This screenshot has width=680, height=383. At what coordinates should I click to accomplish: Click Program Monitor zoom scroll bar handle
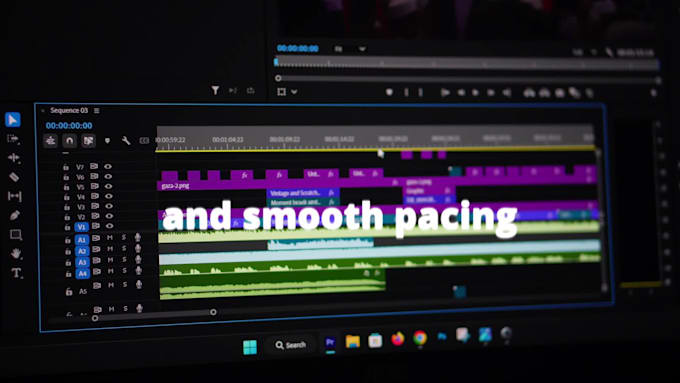tap(278, 79)
